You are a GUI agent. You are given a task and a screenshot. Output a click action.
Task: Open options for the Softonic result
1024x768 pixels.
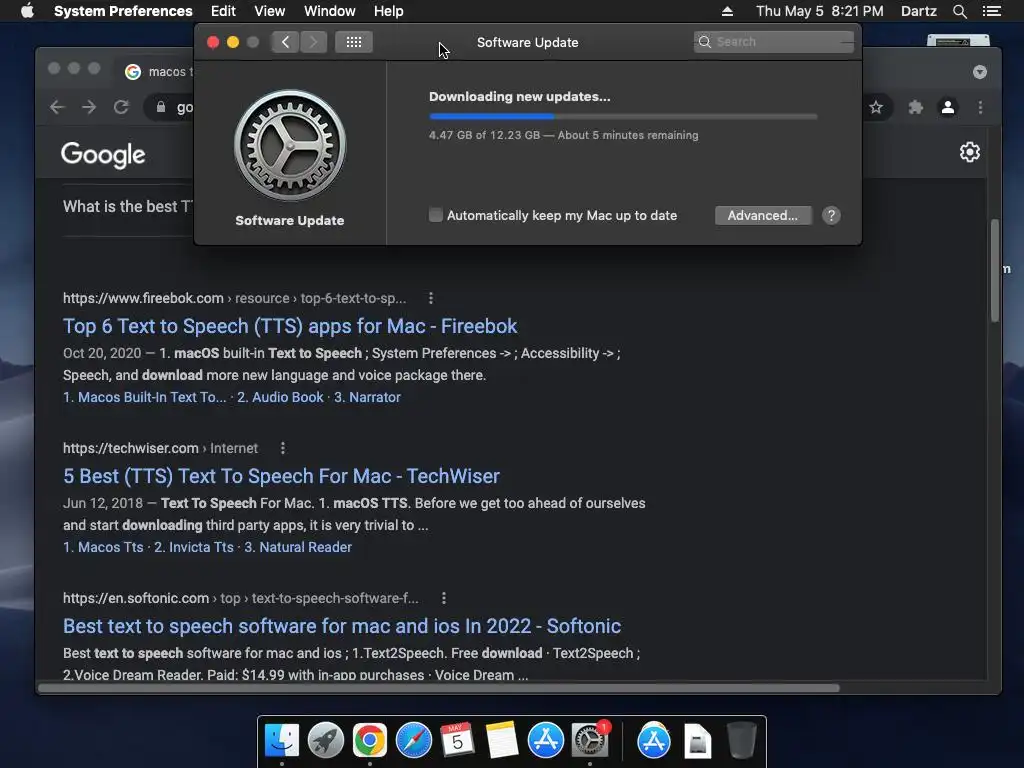443,598
